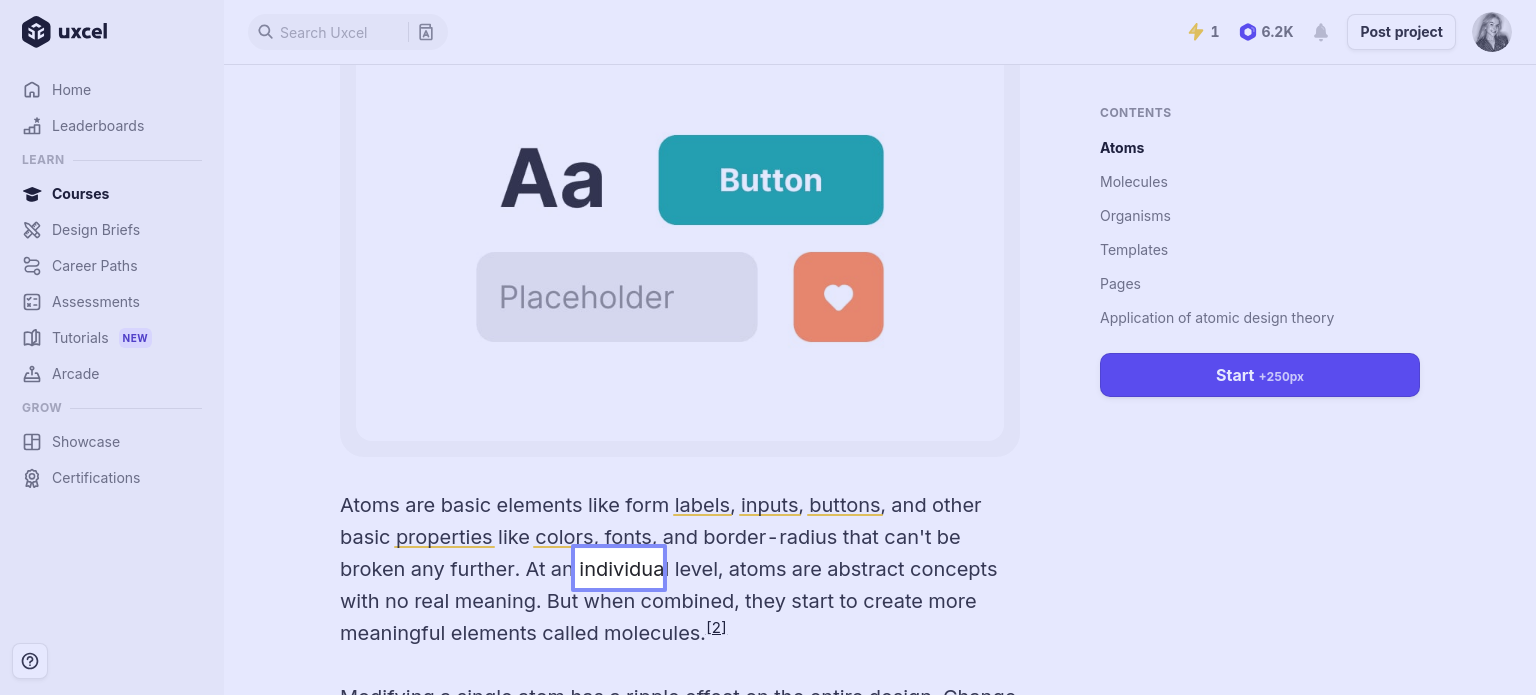1536x695 pixels.
Task: Open the help question mark icon
Action: (x=30, y=661)
